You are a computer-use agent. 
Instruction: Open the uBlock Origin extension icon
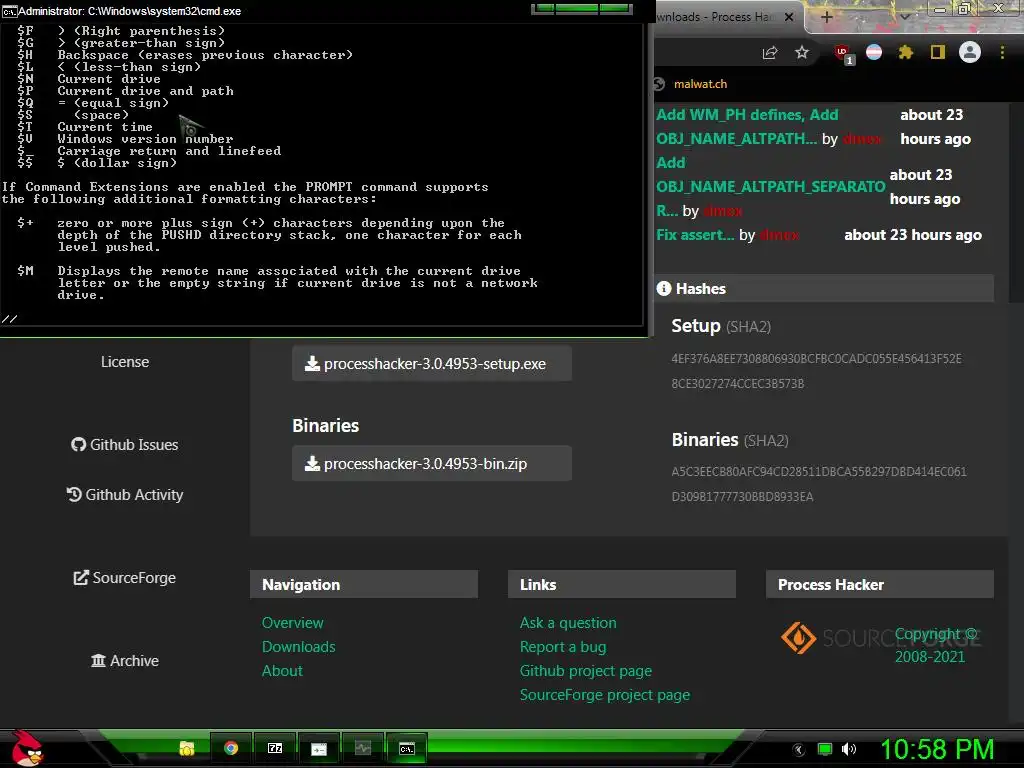pyautogui.click(x=842, y=53)
